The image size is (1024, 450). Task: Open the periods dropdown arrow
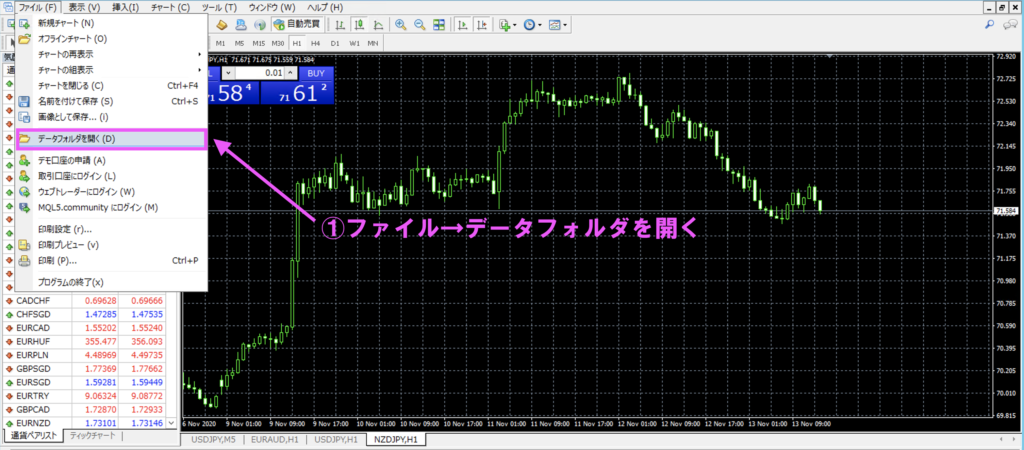pyautogui.click(x=540, y=25)
